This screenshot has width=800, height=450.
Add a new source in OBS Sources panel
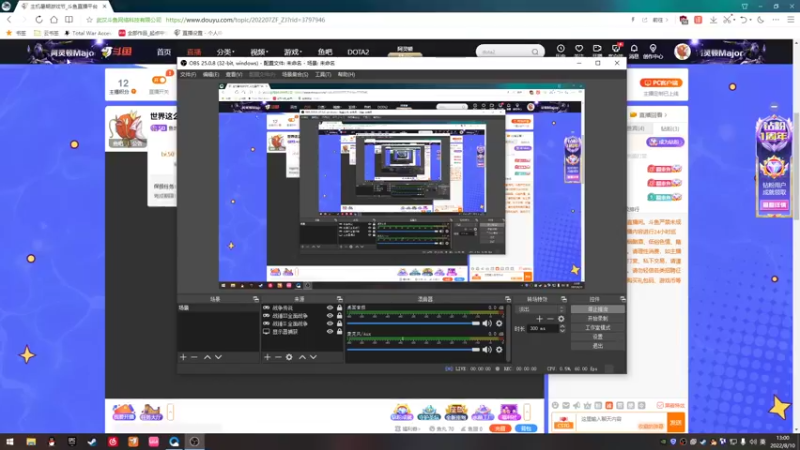267,357
